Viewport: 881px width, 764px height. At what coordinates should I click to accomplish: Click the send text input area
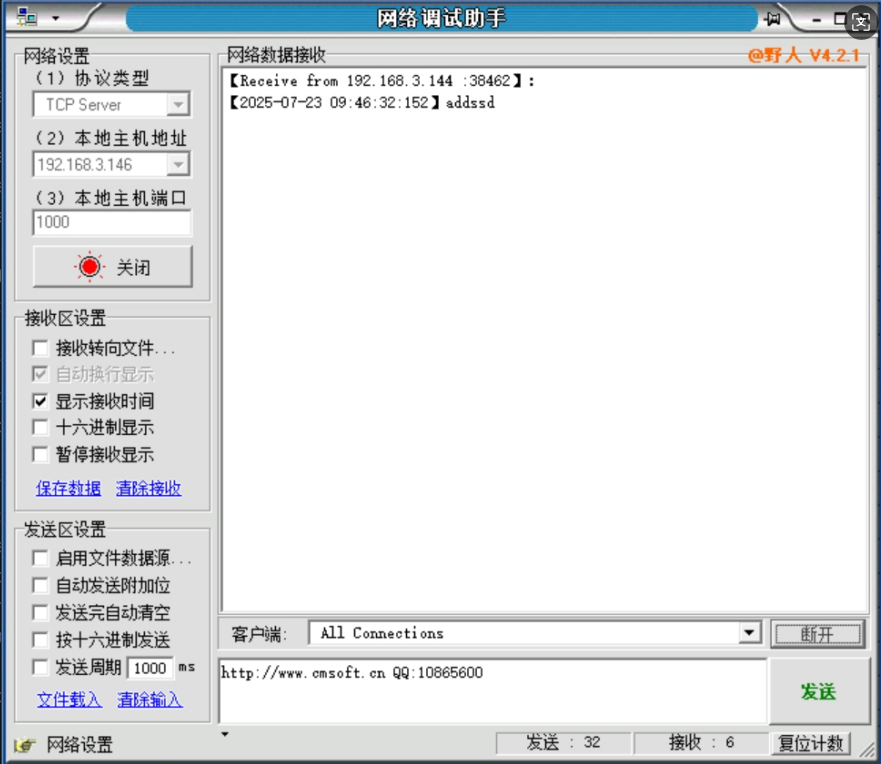tap(493, 692)
